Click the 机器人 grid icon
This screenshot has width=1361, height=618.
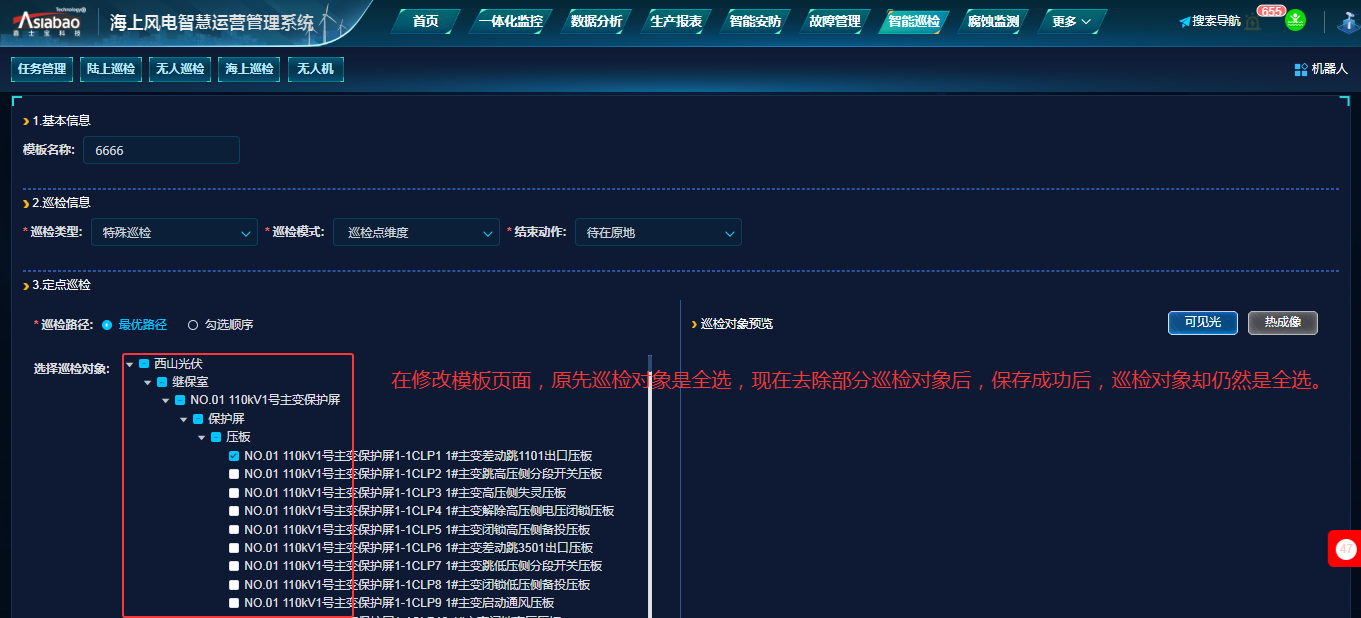(x=1301, y=69)
